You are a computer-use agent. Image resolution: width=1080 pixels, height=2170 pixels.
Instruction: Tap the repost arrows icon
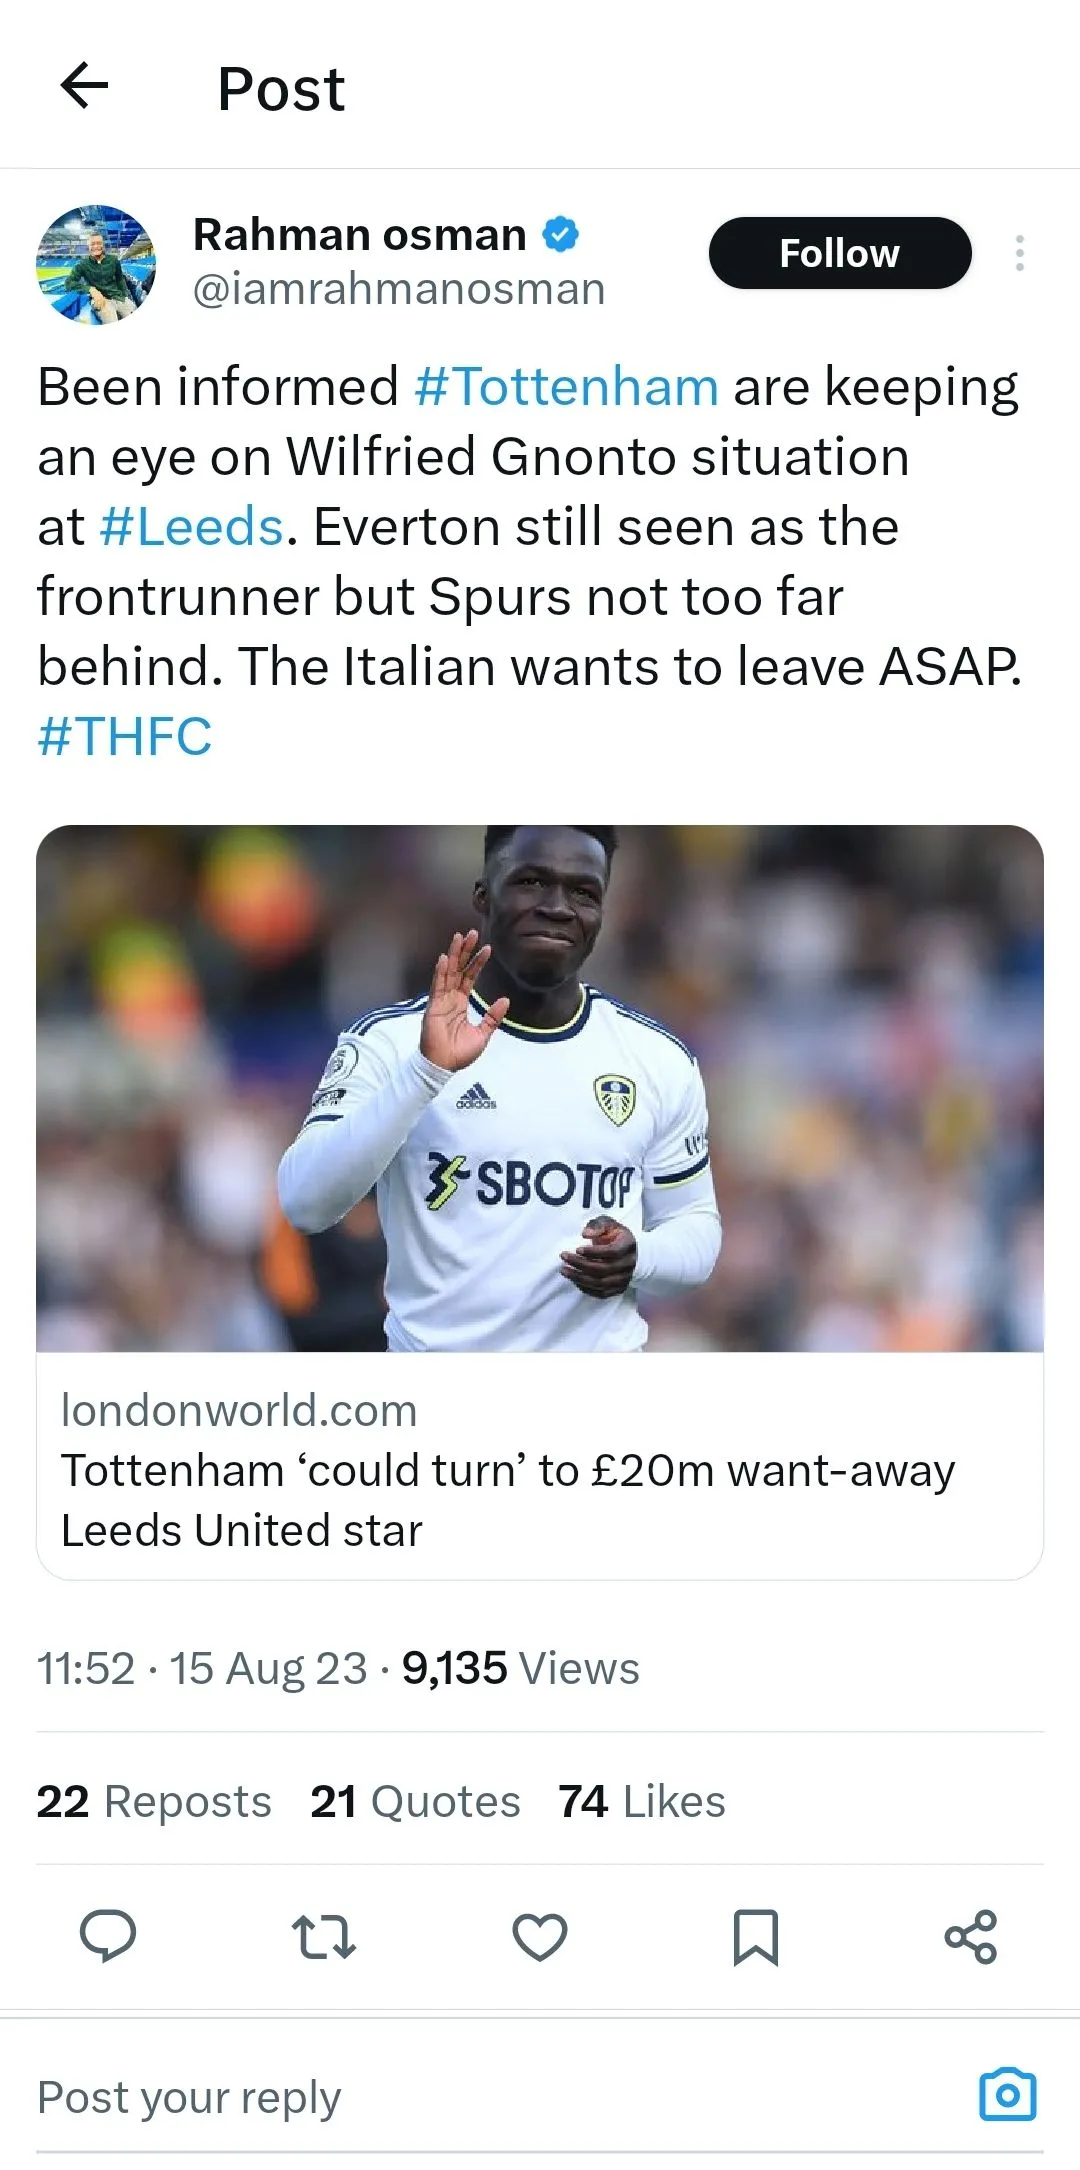click(323, 1936)
